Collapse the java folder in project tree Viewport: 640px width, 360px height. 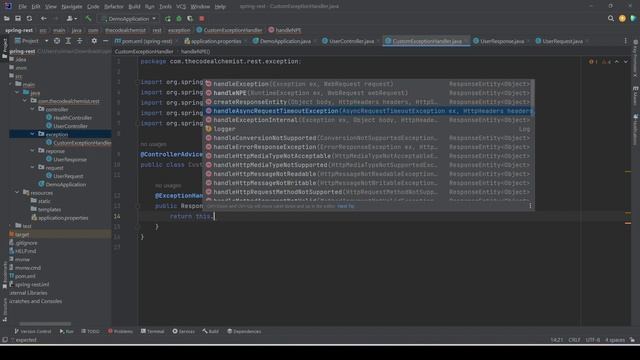17,93
